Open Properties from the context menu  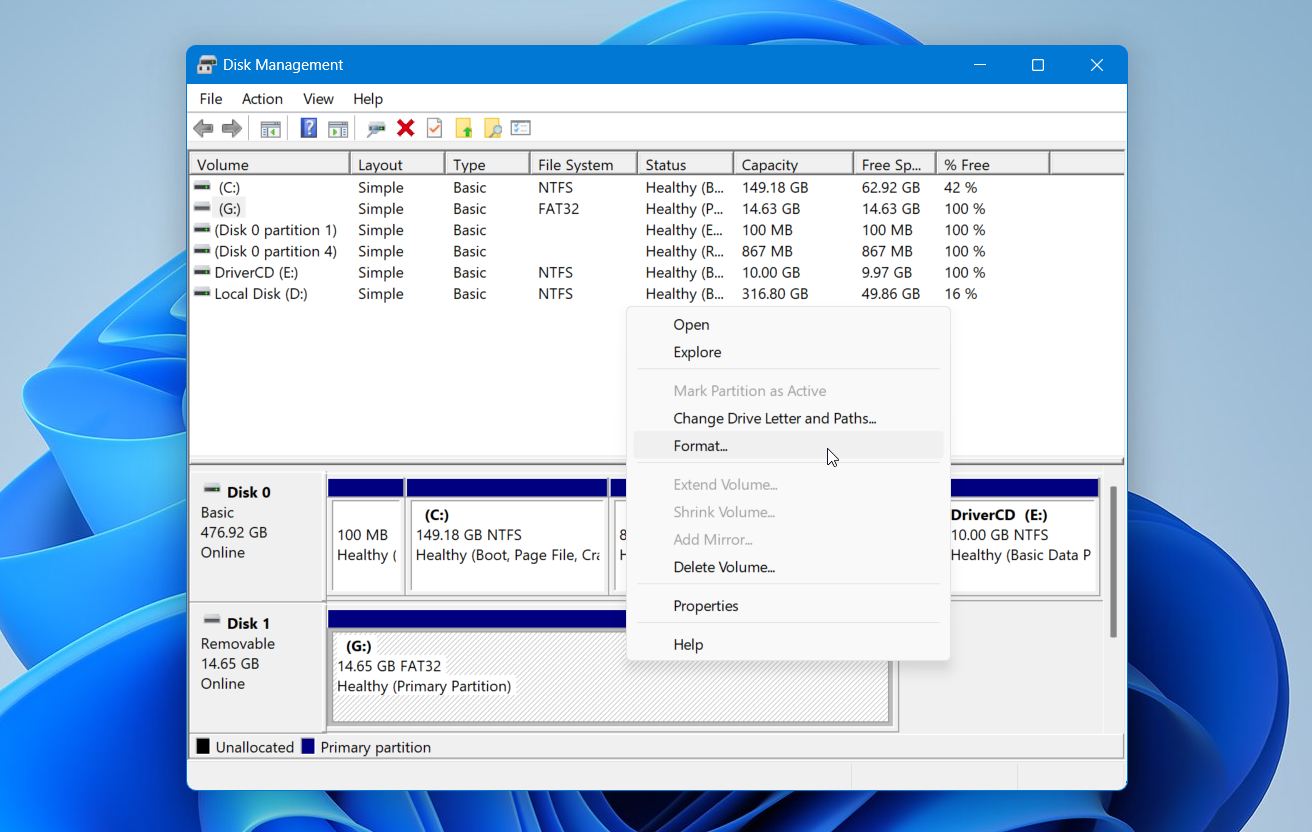click(788, 606)
